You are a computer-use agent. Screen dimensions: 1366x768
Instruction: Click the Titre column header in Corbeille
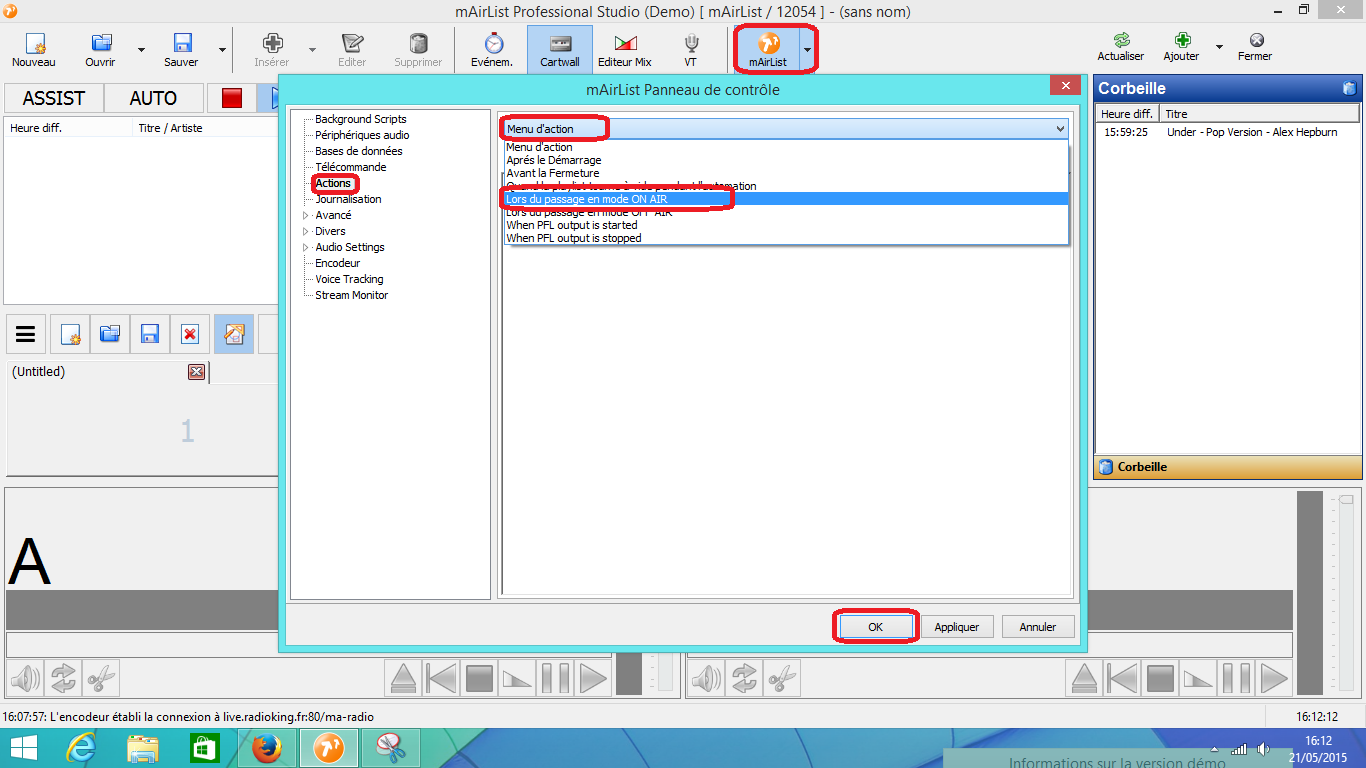1259,114
